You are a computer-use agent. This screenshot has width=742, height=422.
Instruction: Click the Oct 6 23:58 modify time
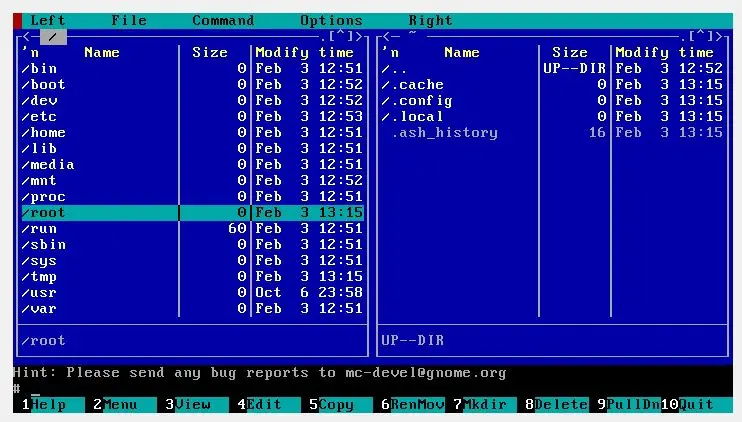[309, 293]
